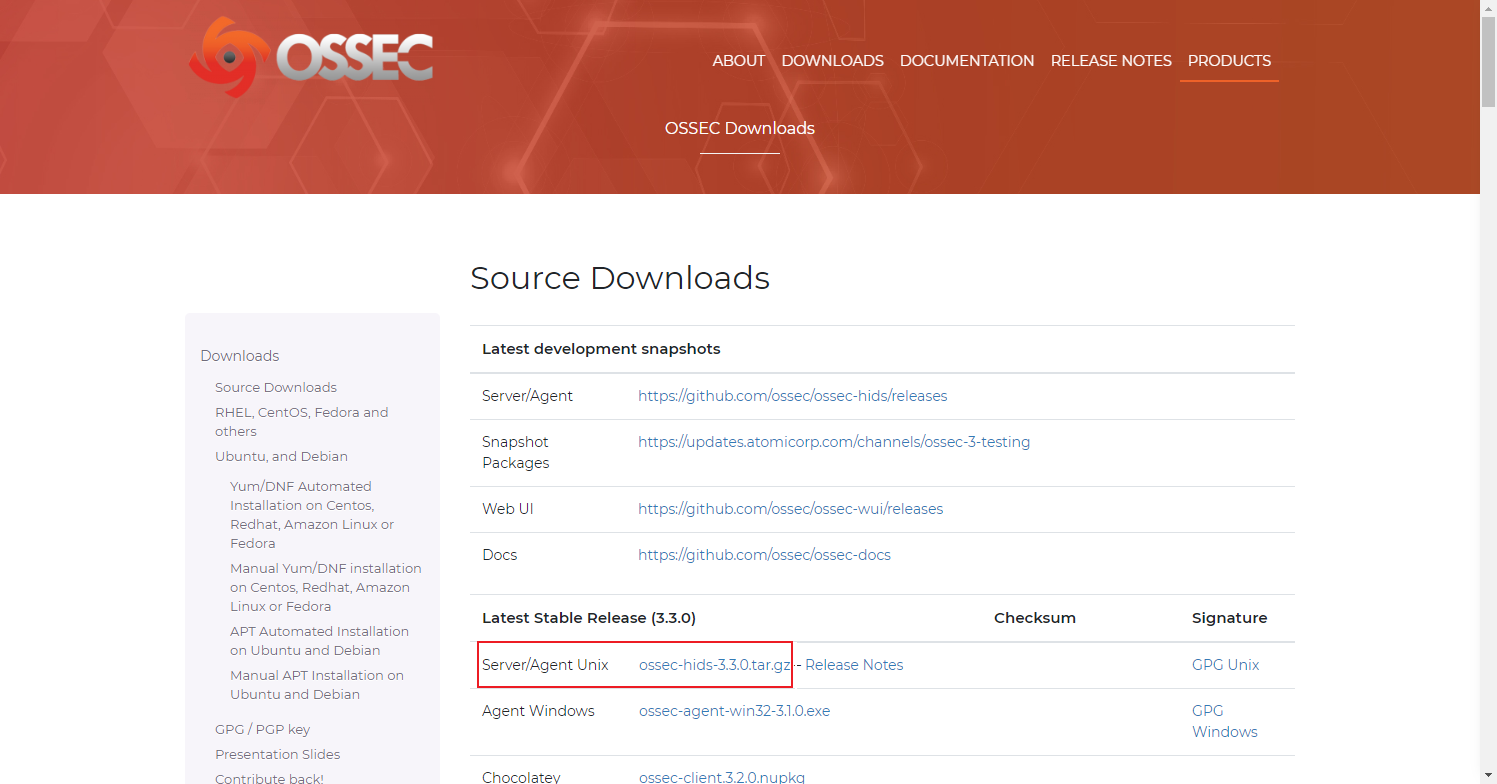Download ossec-agent-win32-3.1.0.exe
Viewport: 1497px width, 784px height.
tap(735, 711)
